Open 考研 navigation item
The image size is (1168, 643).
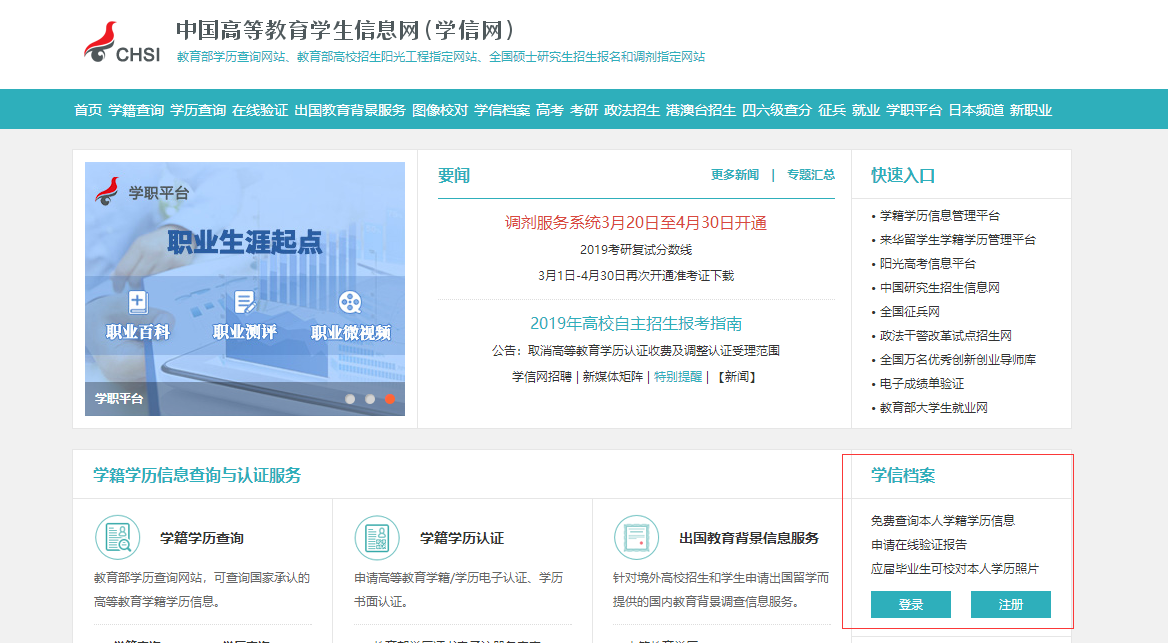point(583,110)
